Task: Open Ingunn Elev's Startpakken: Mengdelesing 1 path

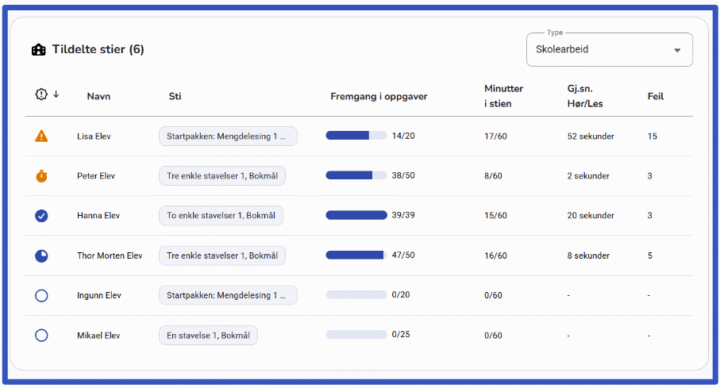Action: tap(228, 295)
